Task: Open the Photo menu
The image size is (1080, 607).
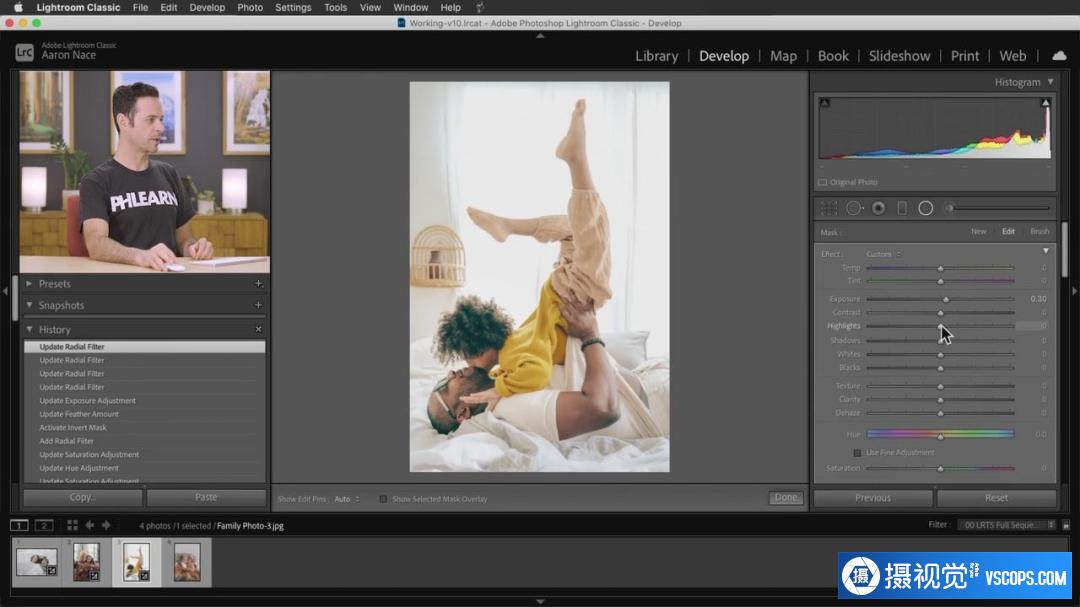Action: pyautogui.click(x=250, y=8)
